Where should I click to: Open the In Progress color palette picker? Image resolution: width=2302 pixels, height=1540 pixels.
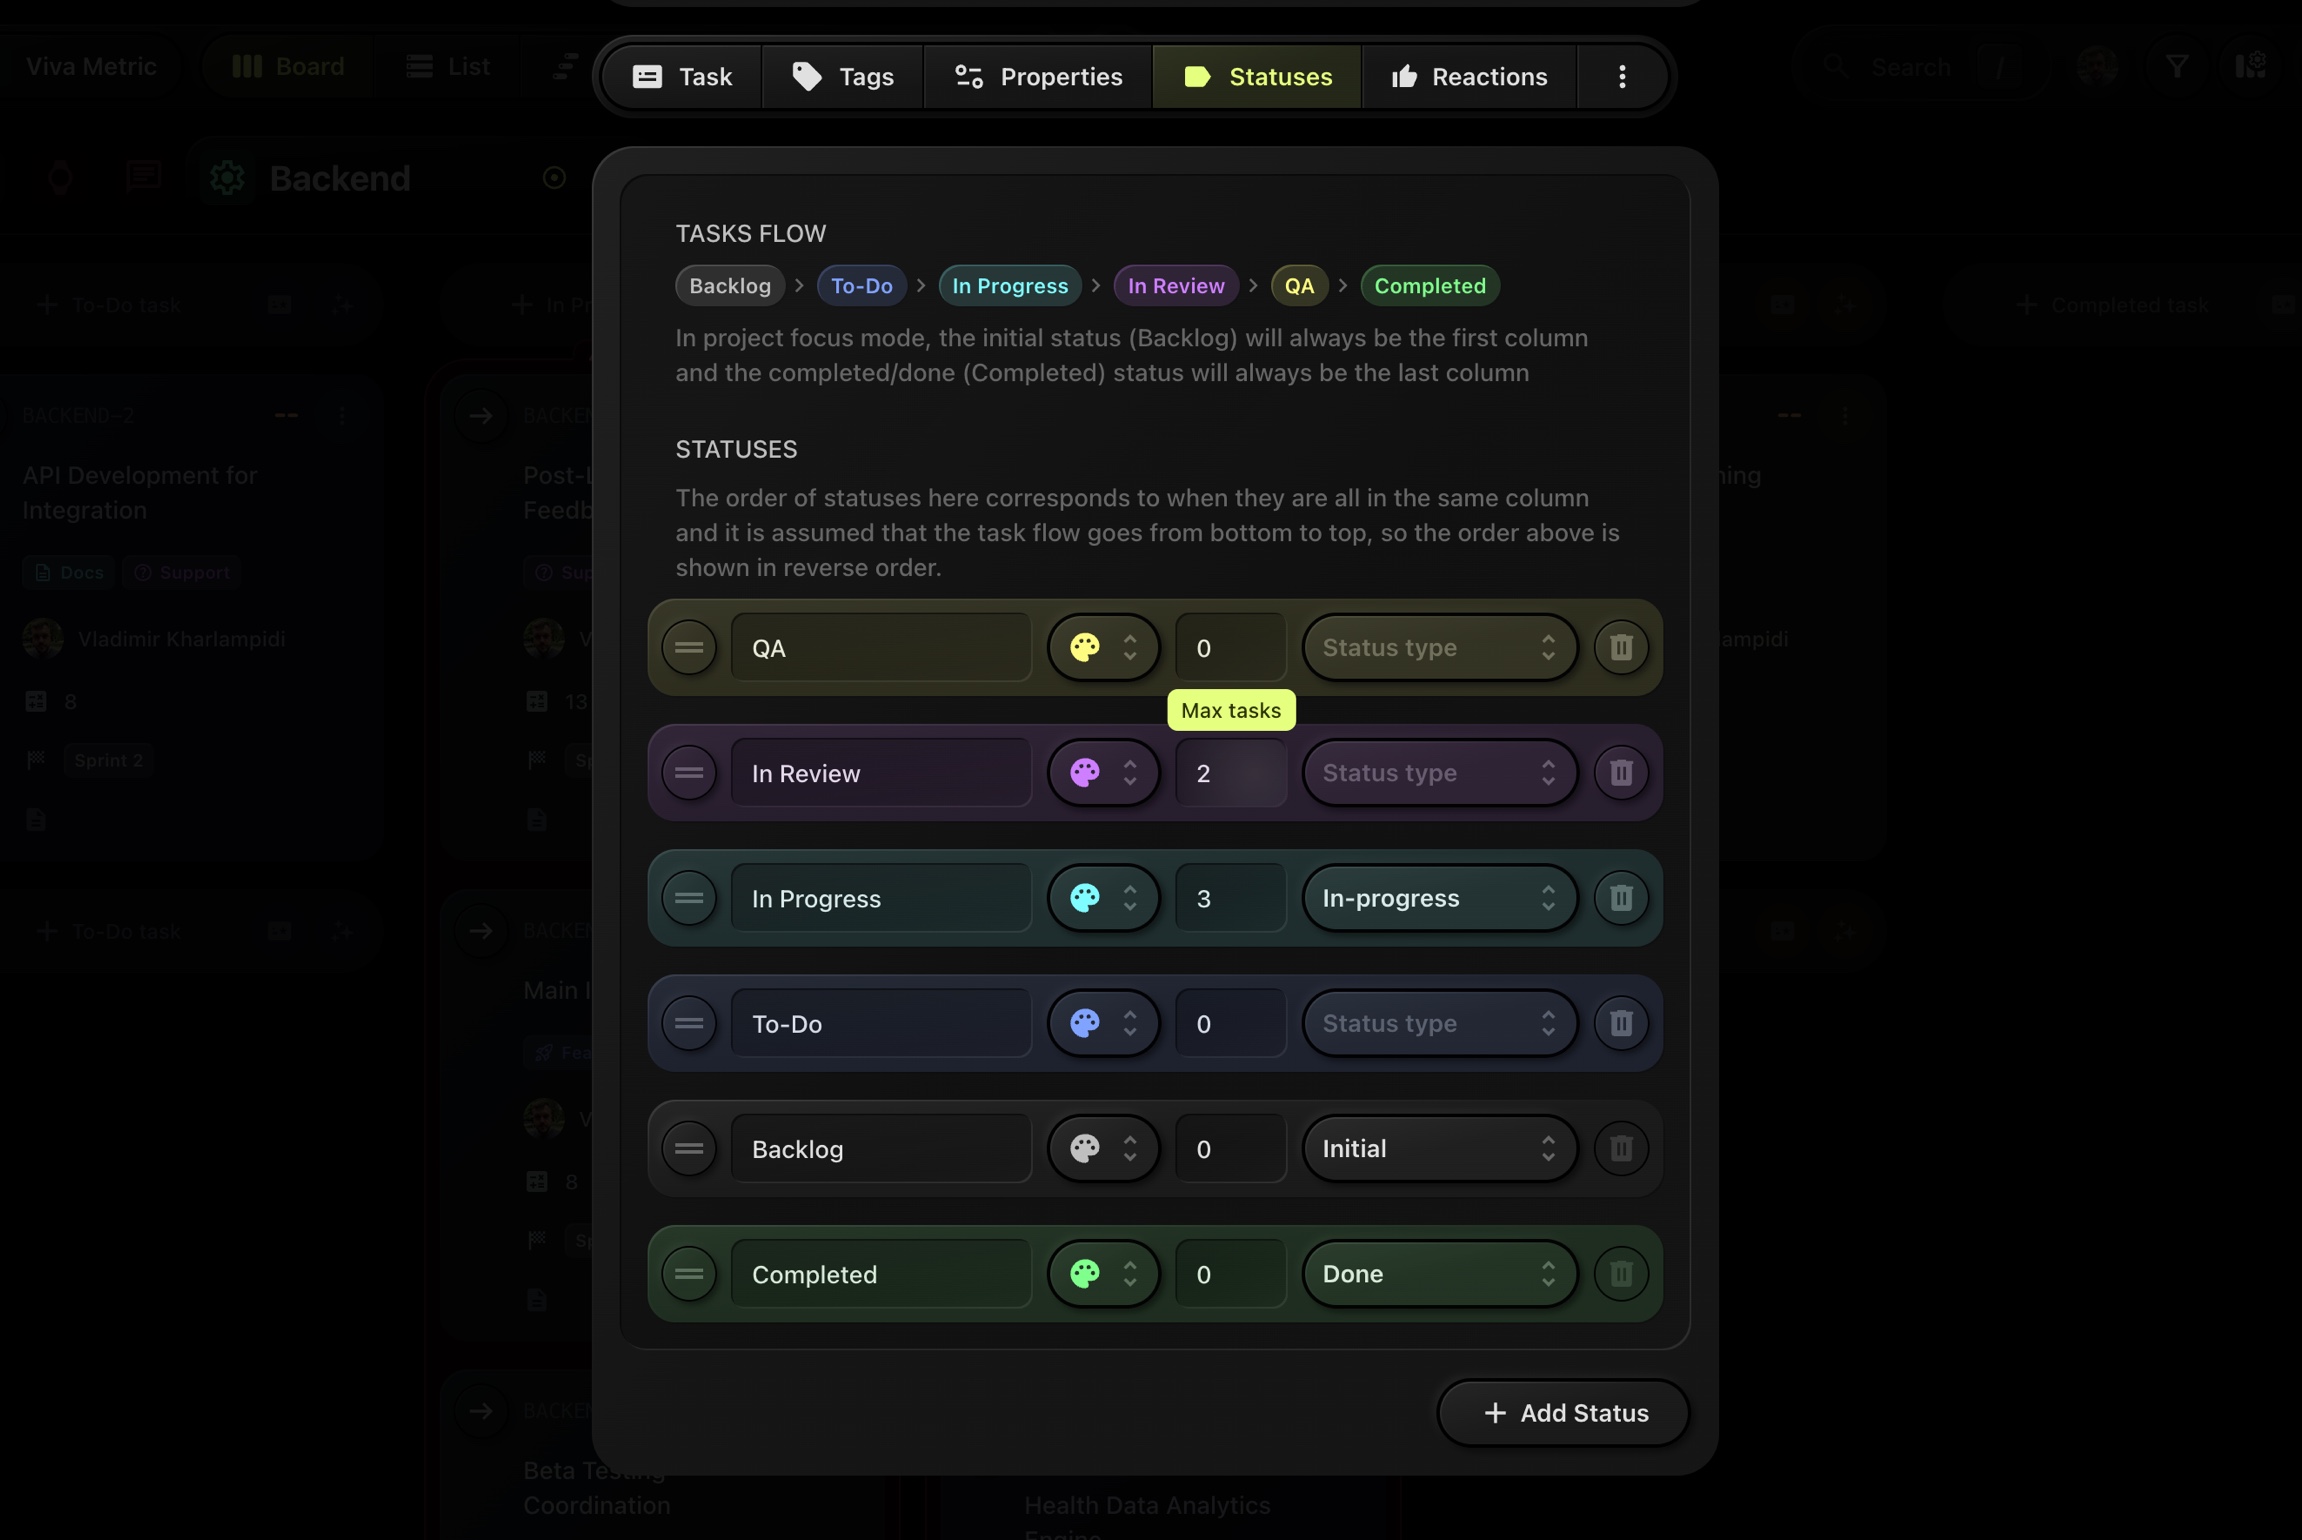[x=1102, y=898]
